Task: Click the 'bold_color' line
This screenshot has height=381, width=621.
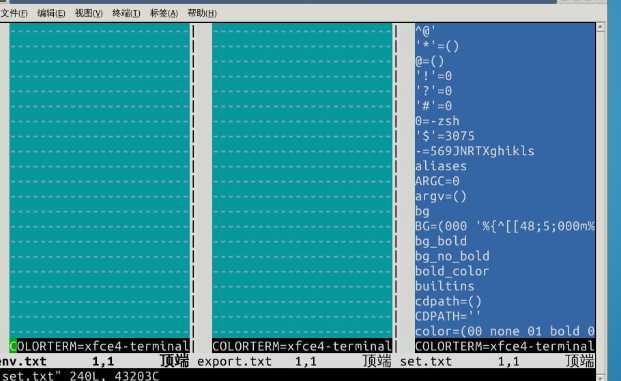Action: point(452,271)
